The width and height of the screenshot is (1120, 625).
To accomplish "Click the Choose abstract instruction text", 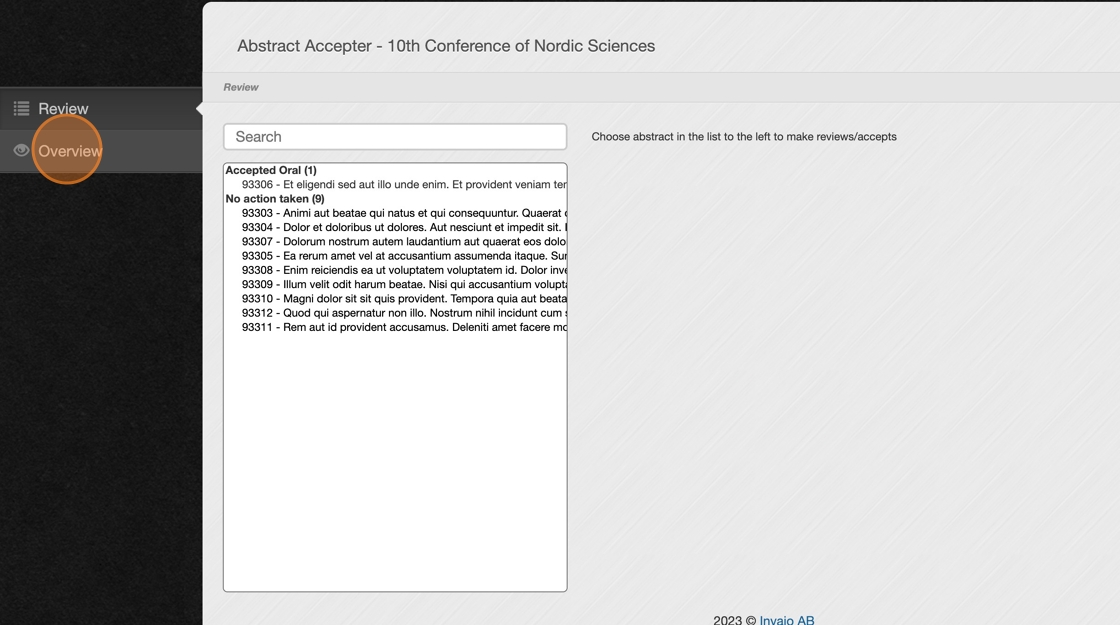I will (744, 136).
